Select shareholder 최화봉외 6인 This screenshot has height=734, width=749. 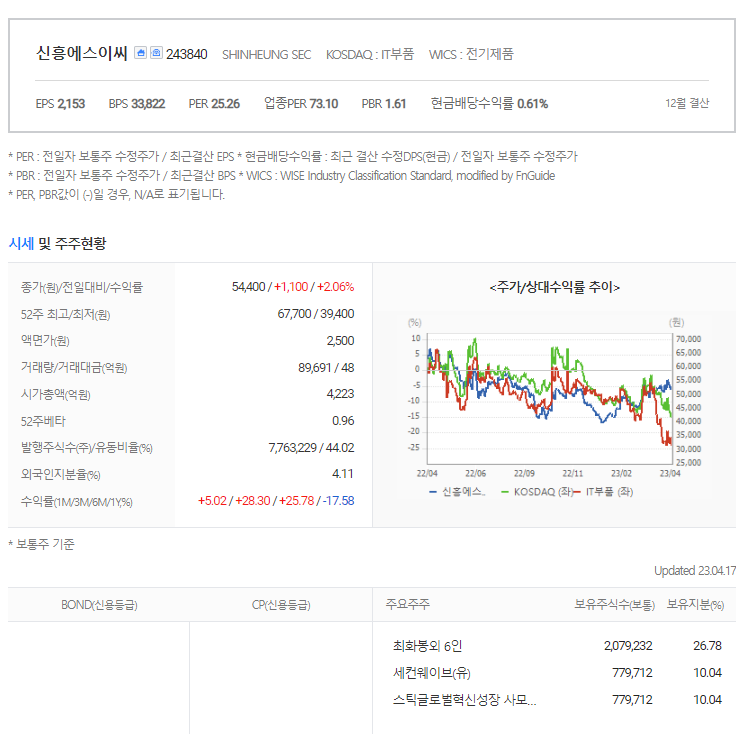coord(428,646)
